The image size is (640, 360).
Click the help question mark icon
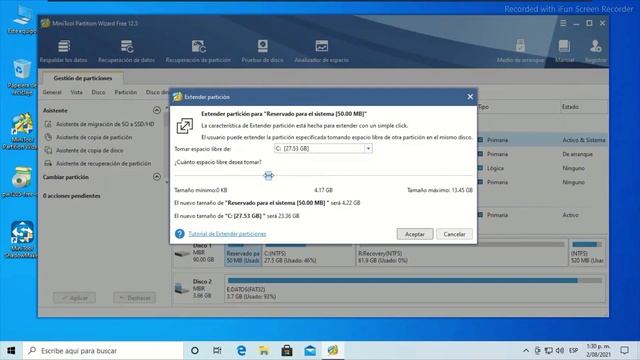pos(180,233)
